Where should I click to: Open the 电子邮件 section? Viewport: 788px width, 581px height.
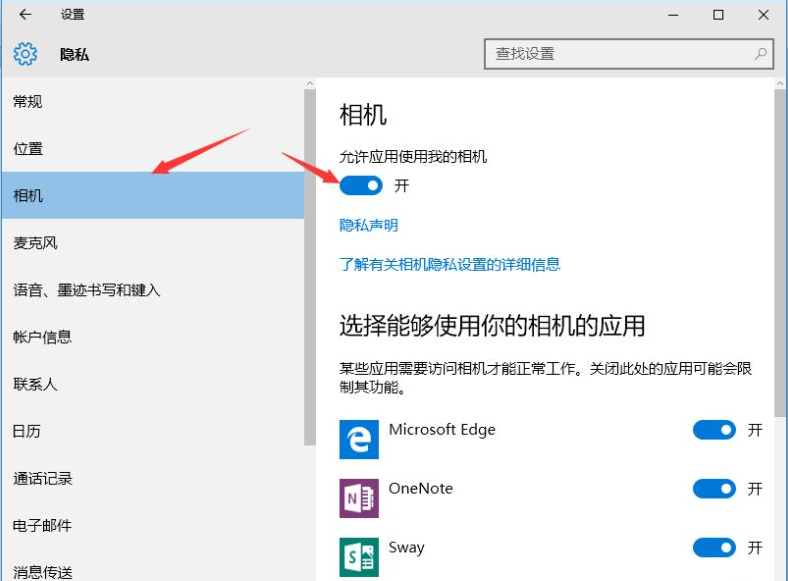[x=153, y=525]
